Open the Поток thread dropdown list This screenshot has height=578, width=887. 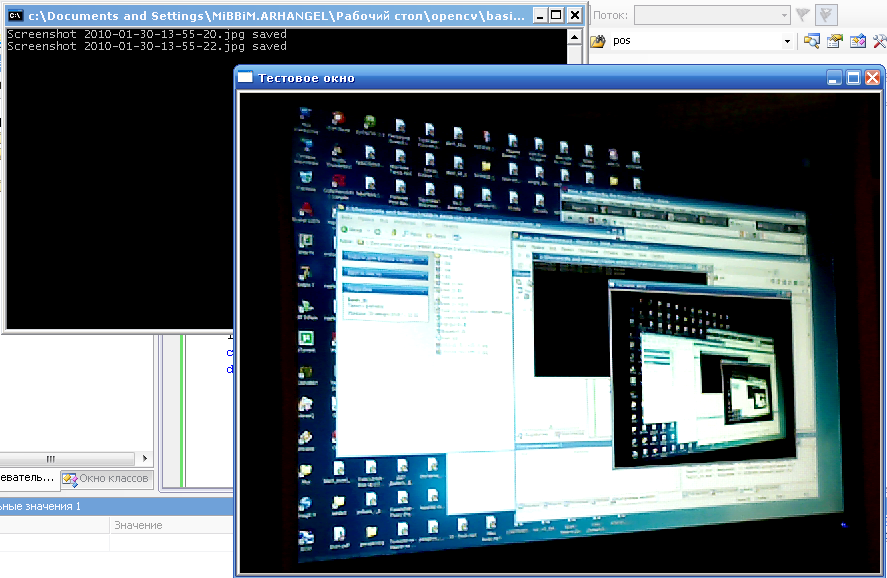[712, 15]
